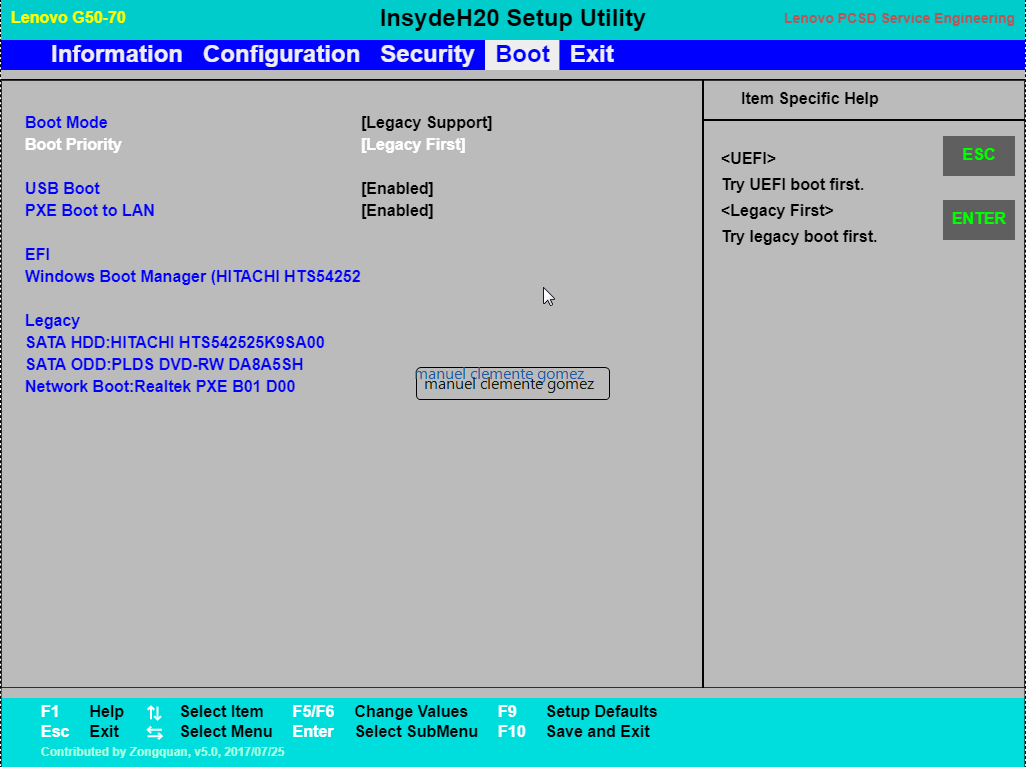Viewport: 1026px width, 767px height.
Task: Change the Boot Priority value
Action: pyautogui.click(x=72, y=144)
